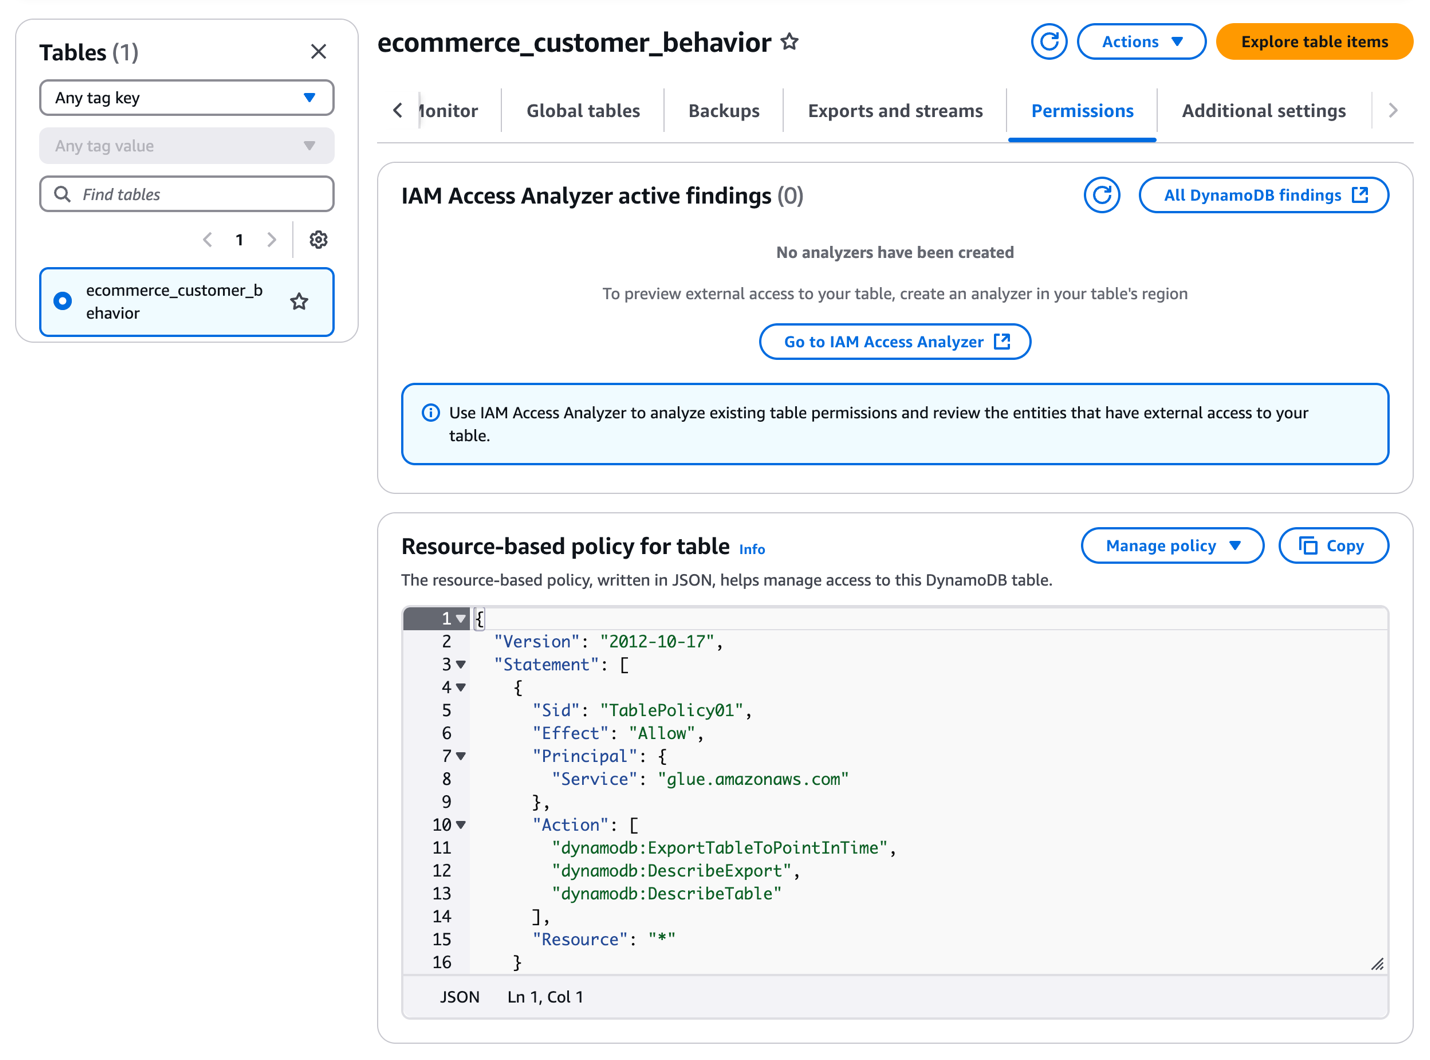Collapse the JSON fold on line 1
Image resolution: width=1430 pixels, height=1060 pixels.
pos(461,619)
